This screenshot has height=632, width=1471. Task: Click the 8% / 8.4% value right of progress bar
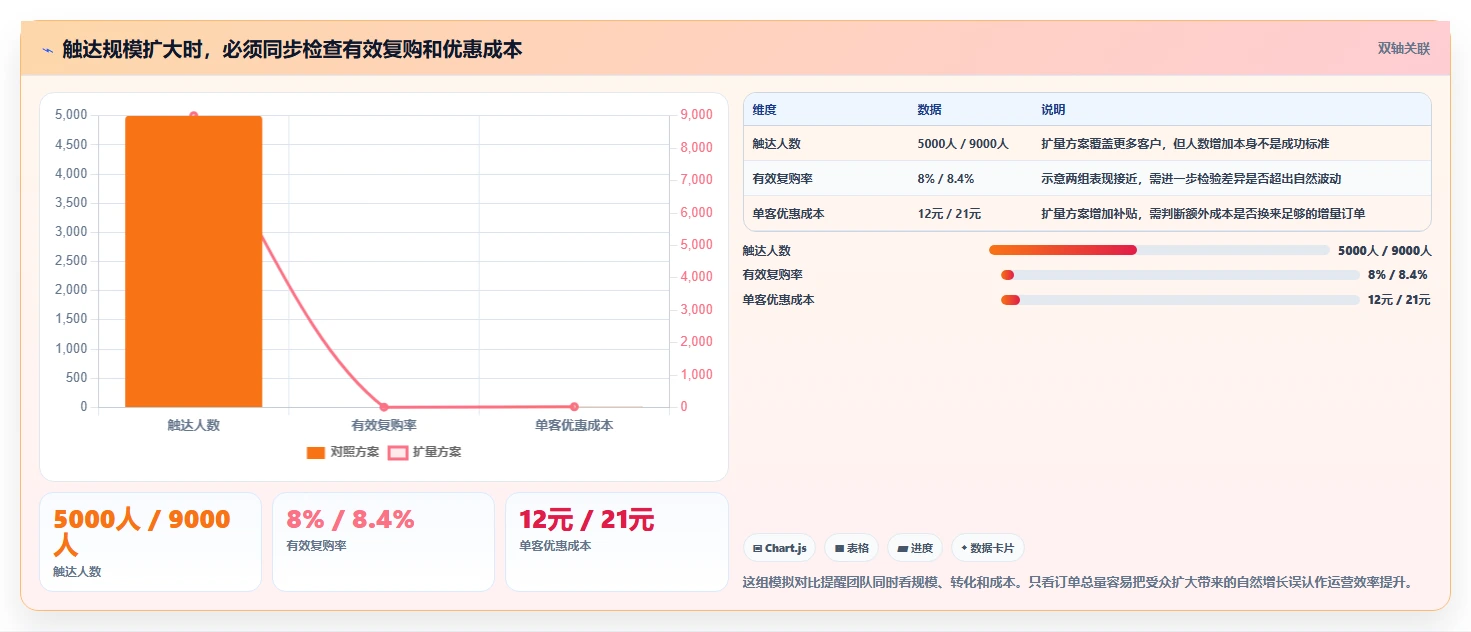pos(1397,275)
